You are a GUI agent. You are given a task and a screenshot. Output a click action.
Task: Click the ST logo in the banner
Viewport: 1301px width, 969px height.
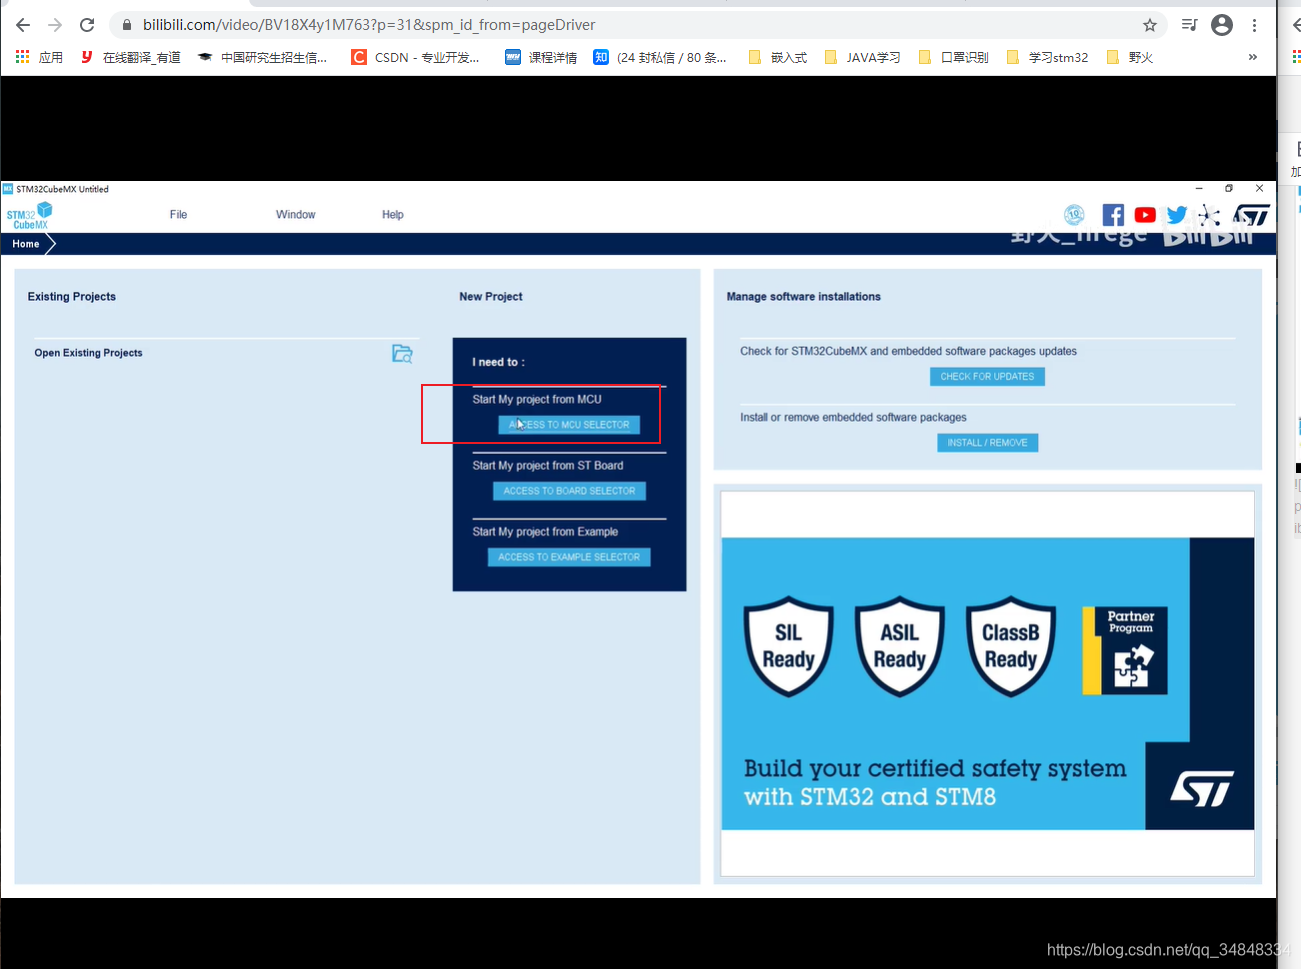point(1202,788)
